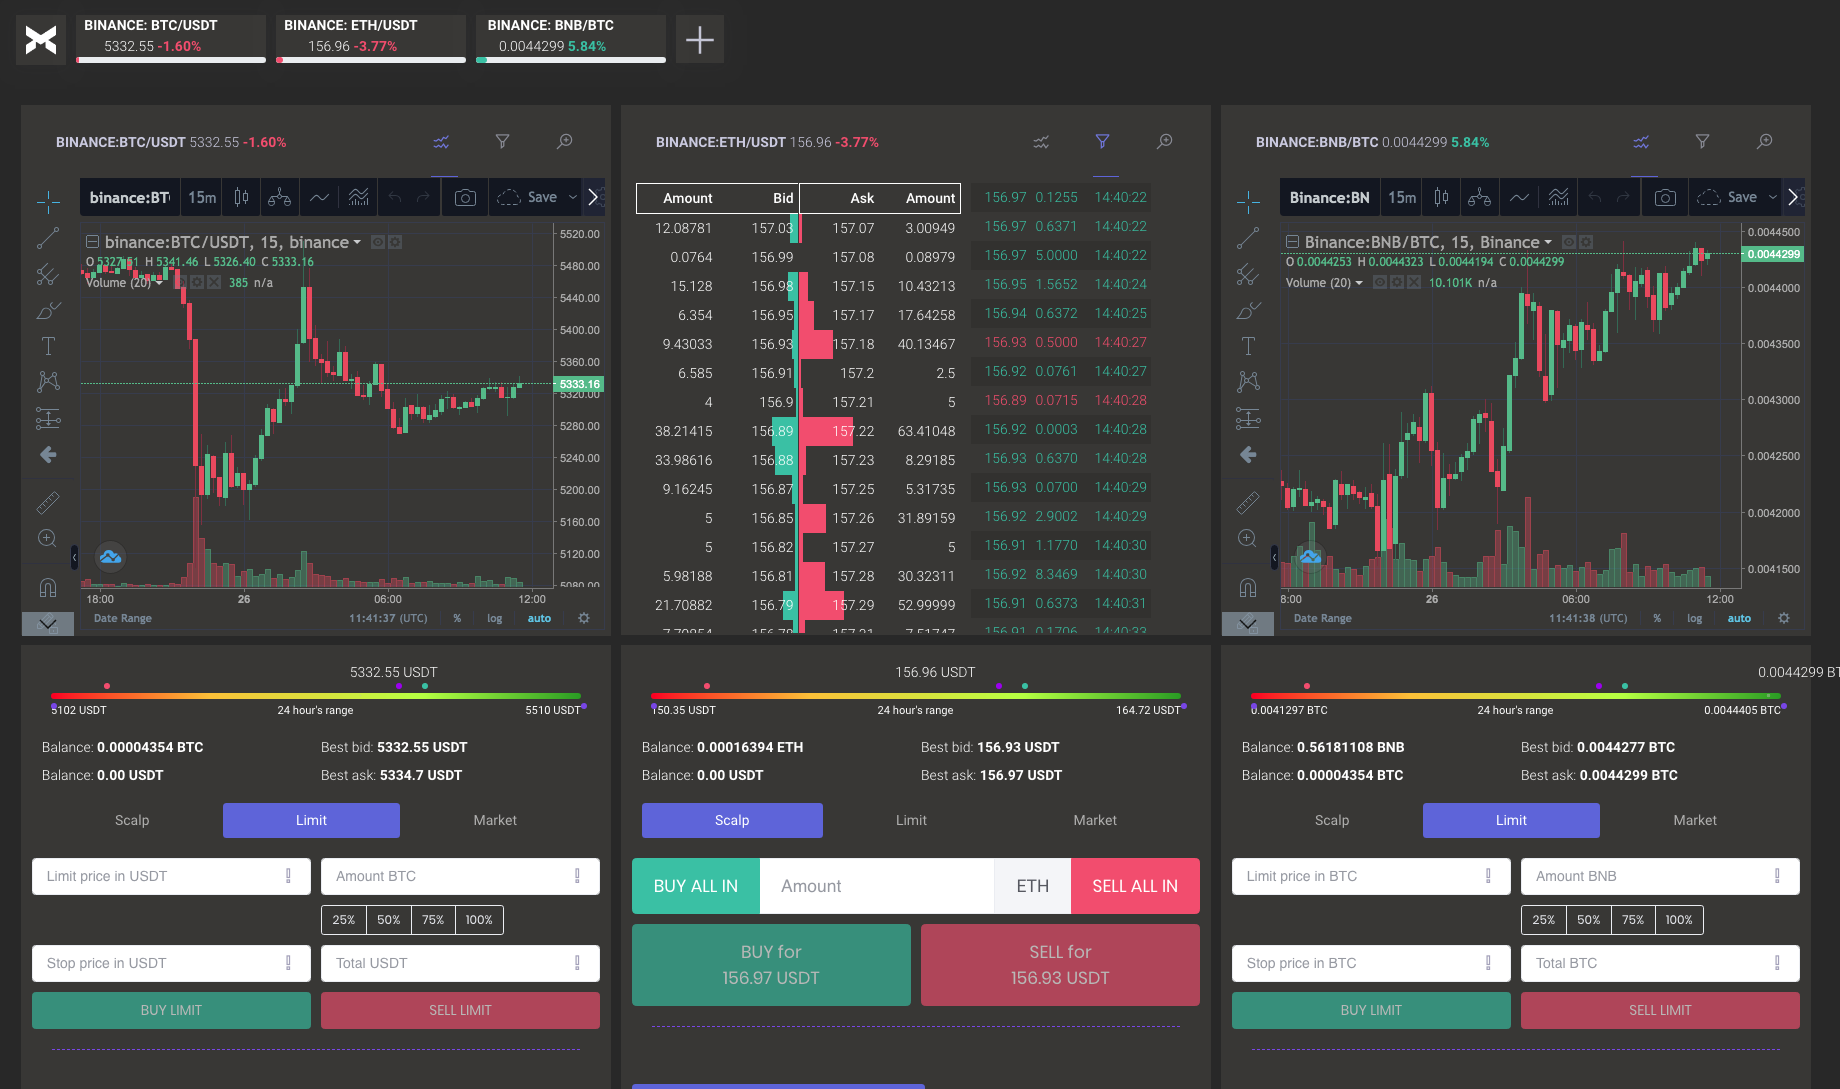Screen dimensions: 1840x1089
Task: Select the measure ruler tool in BTC chart
Action: click(48, 502)
